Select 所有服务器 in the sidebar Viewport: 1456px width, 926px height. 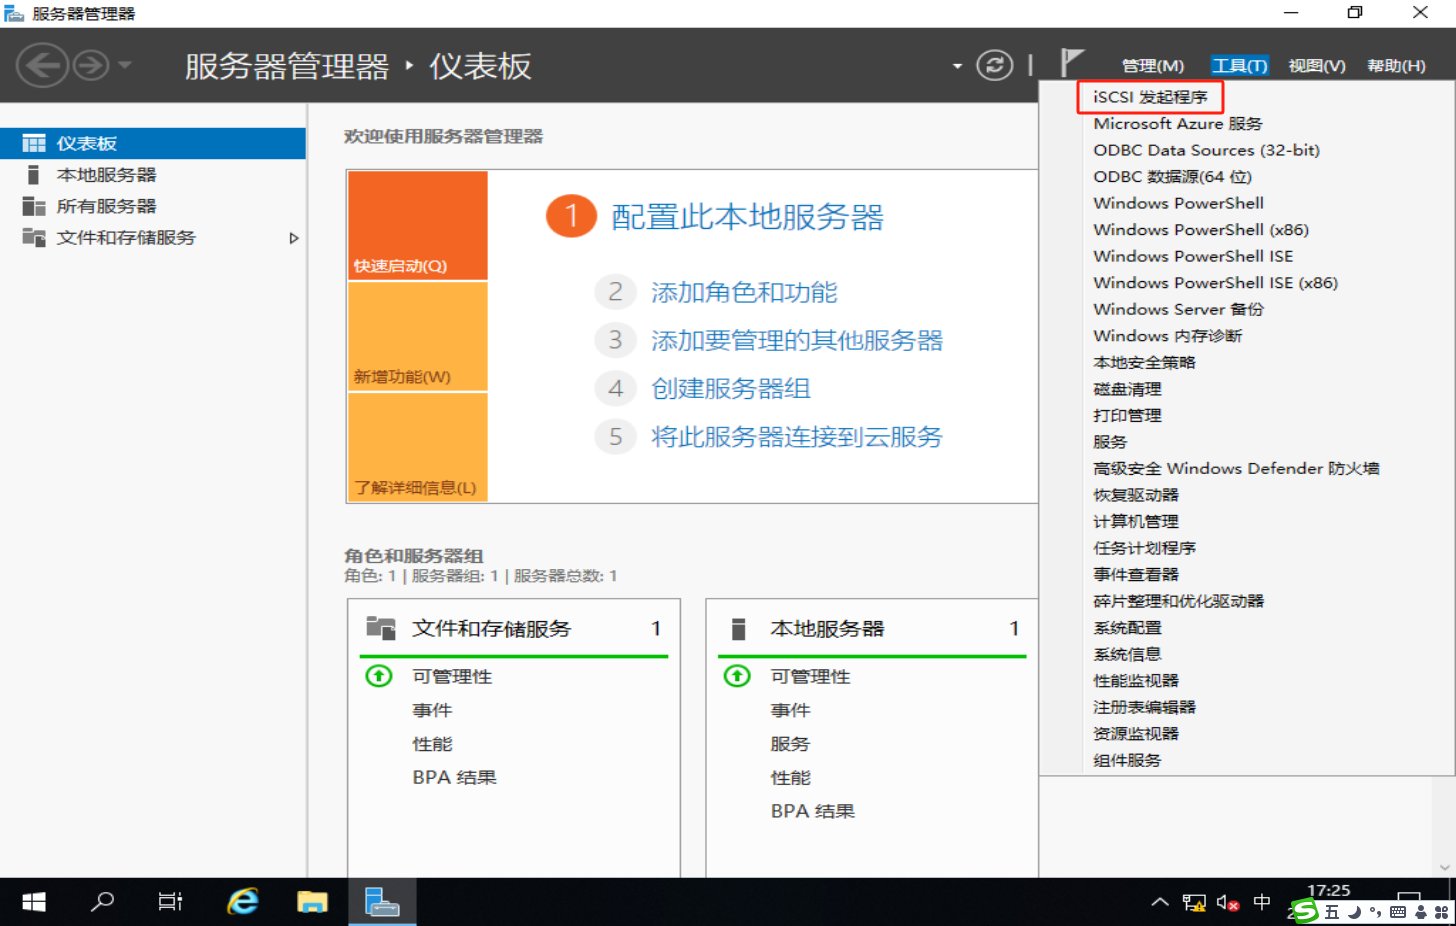pyautogui.click(x=153, y=206)
